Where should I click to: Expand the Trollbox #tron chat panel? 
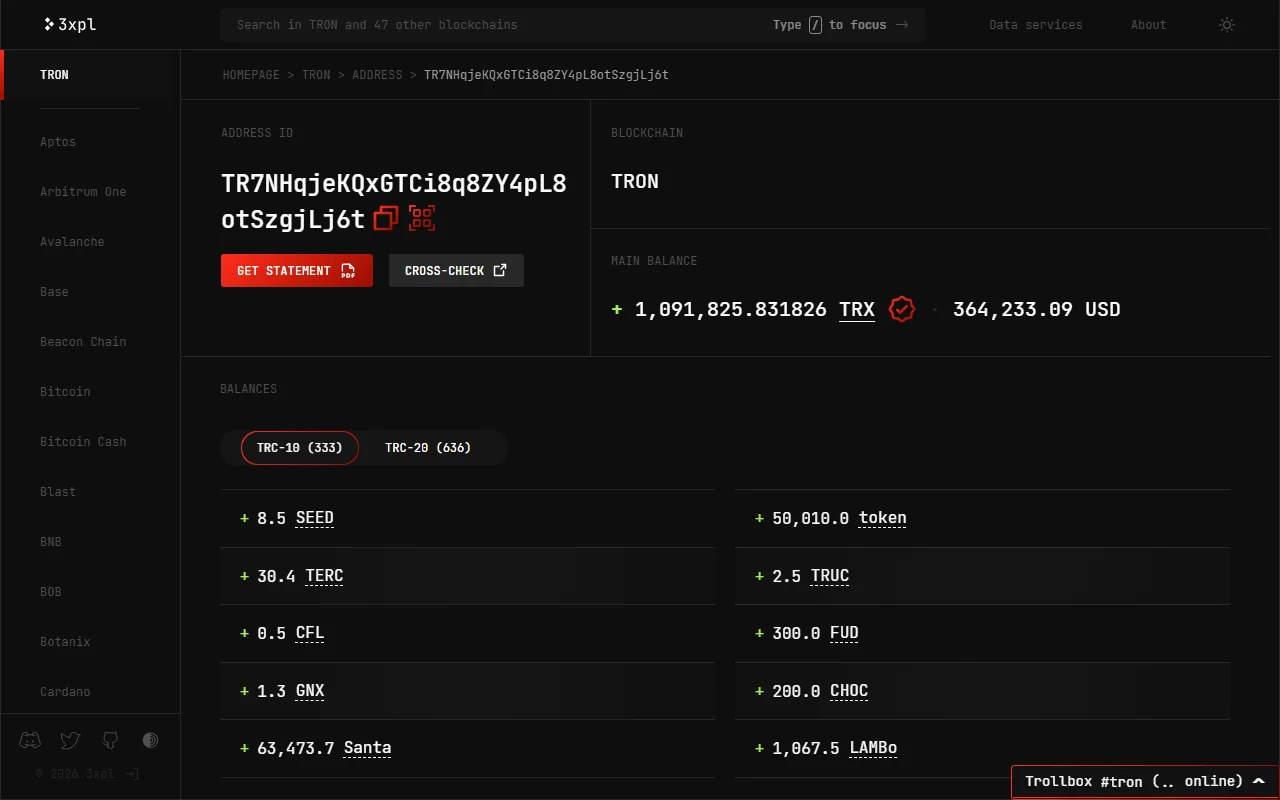[1145, 781]
